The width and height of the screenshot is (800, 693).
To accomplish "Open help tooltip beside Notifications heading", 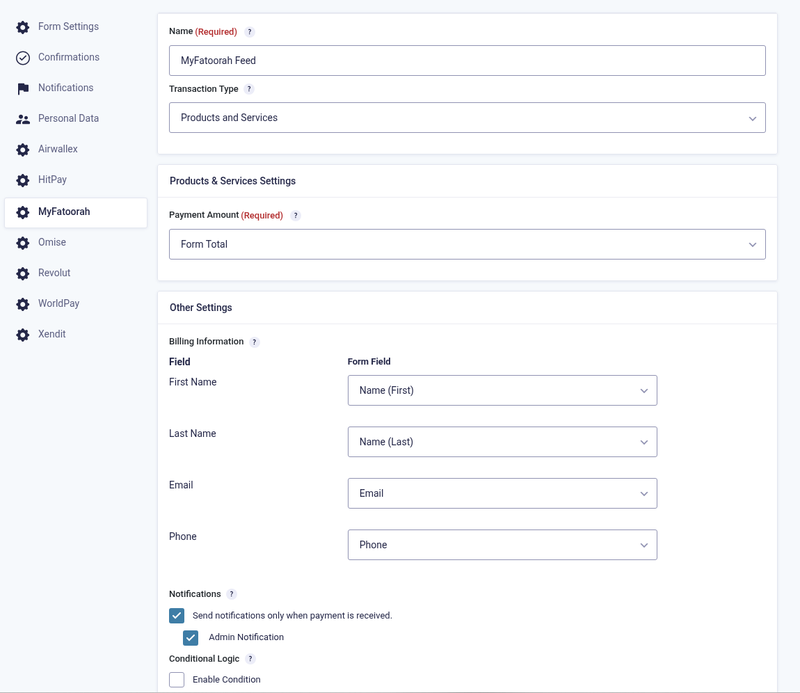I will (x=232, y=594).
